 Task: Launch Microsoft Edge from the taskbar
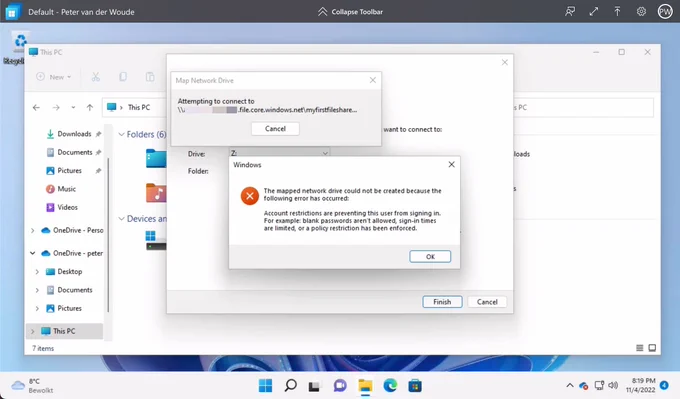click(390, 385)
